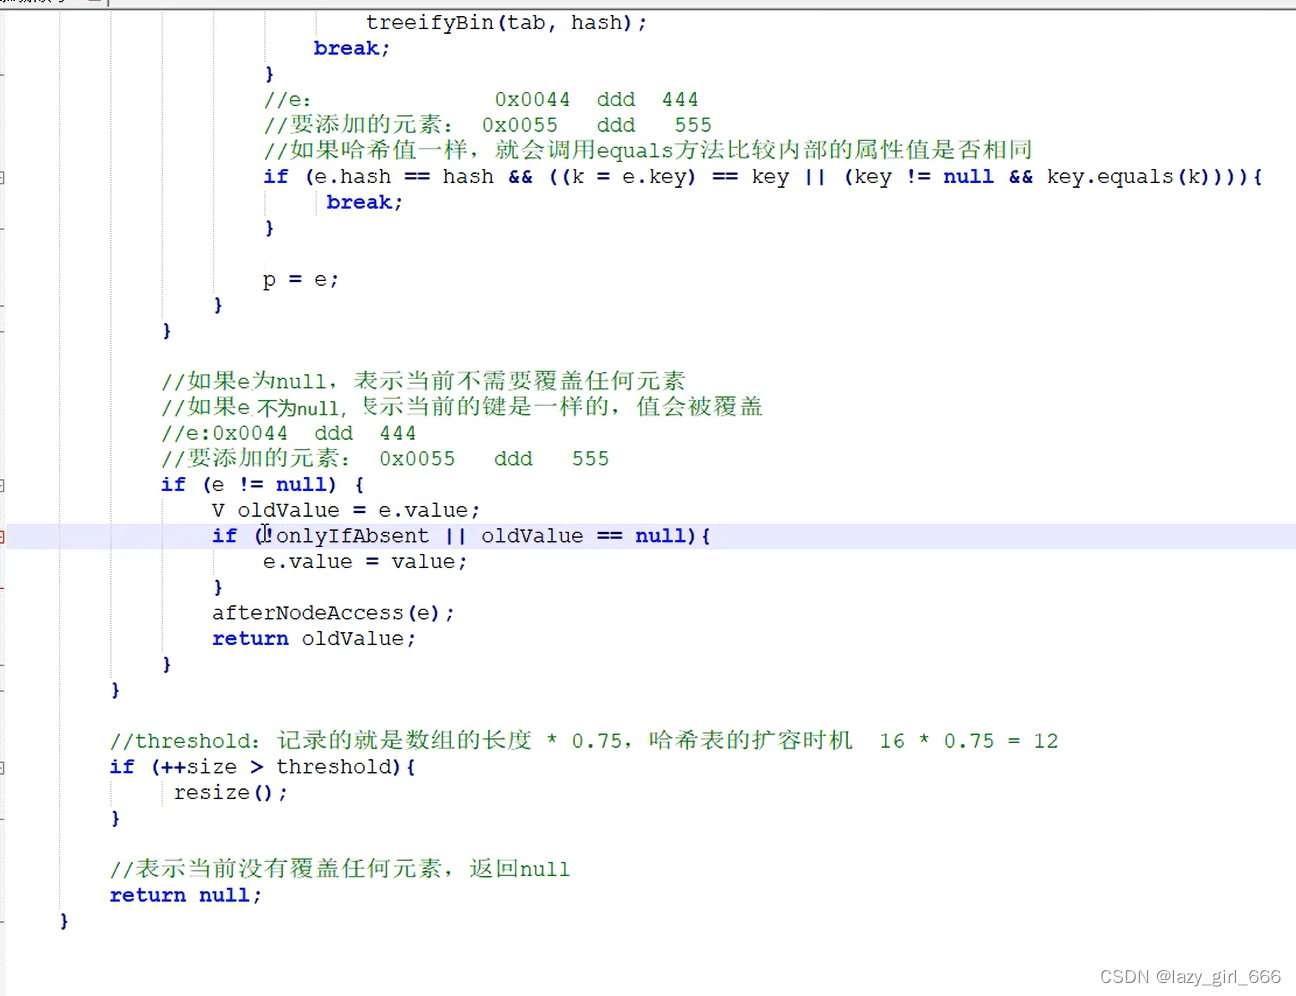This screenshot has width=1296, height=996.
Task: Click the CSDN @lazy_girl_666 watermark link
Action: tap(1190, 977)
